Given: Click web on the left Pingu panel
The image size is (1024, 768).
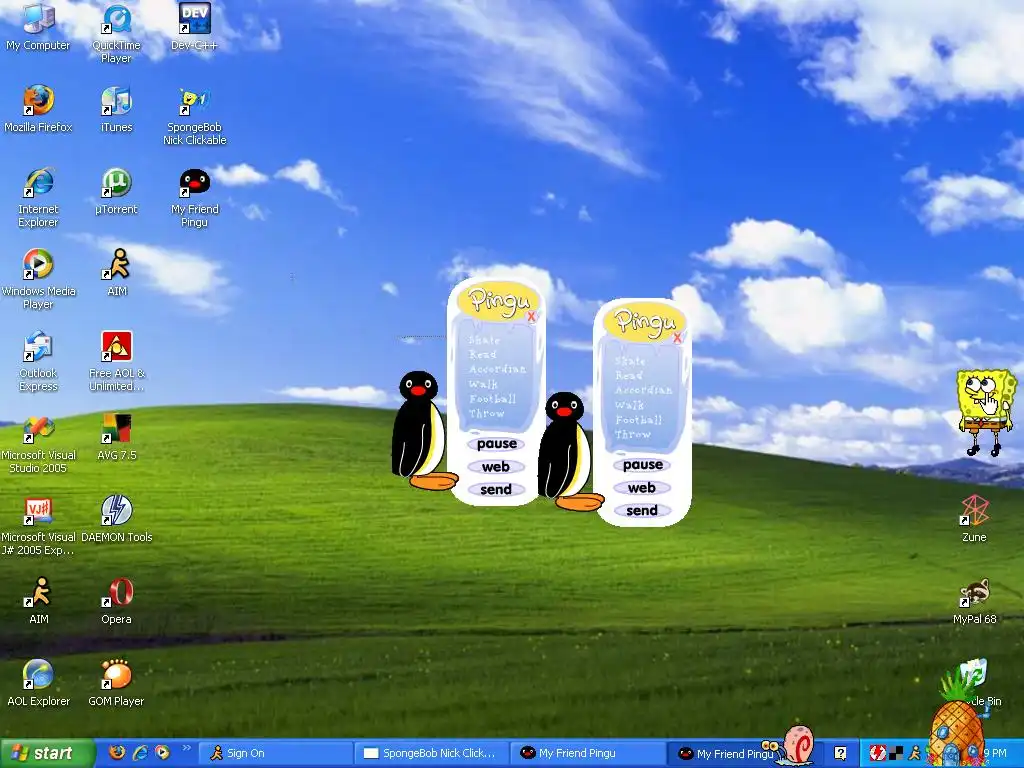Looking at the screenshot, I should click(x=496, y=467).
